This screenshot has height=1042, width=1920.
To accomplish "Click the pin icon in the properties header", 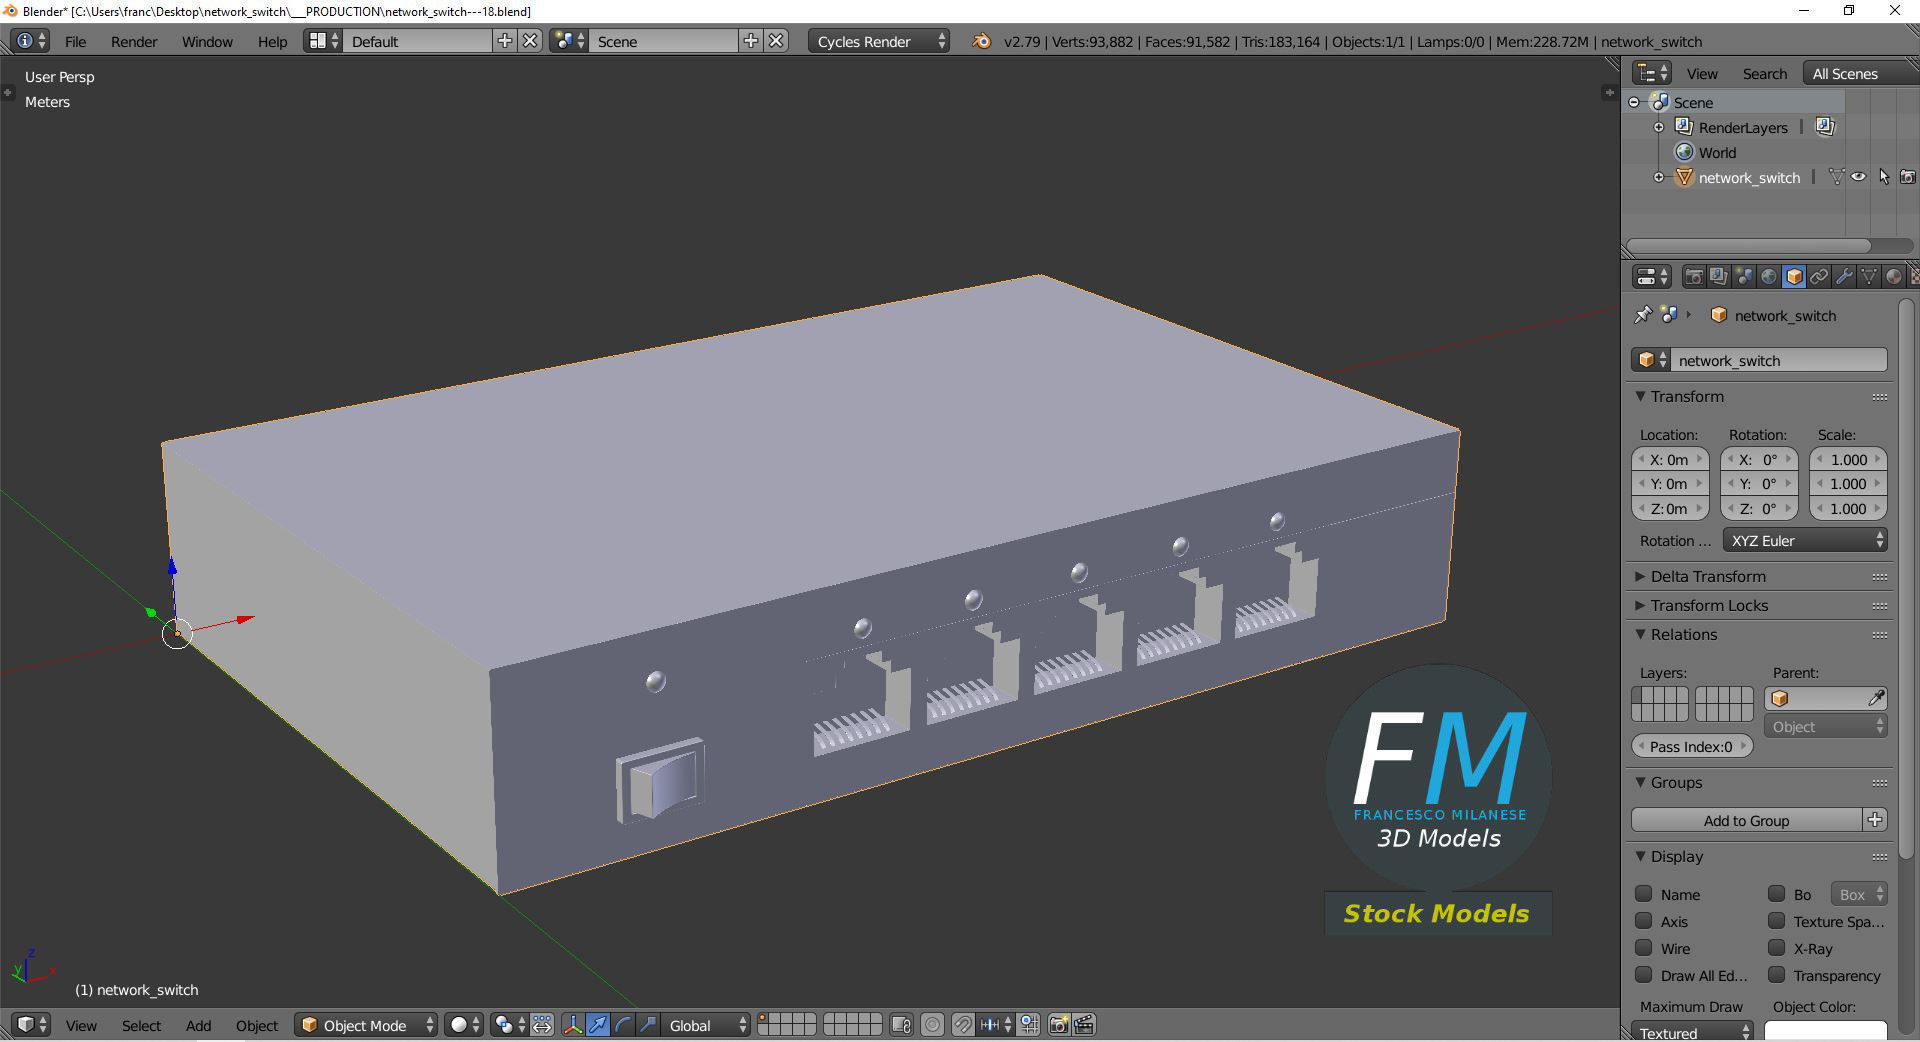I will point(1643,315).
